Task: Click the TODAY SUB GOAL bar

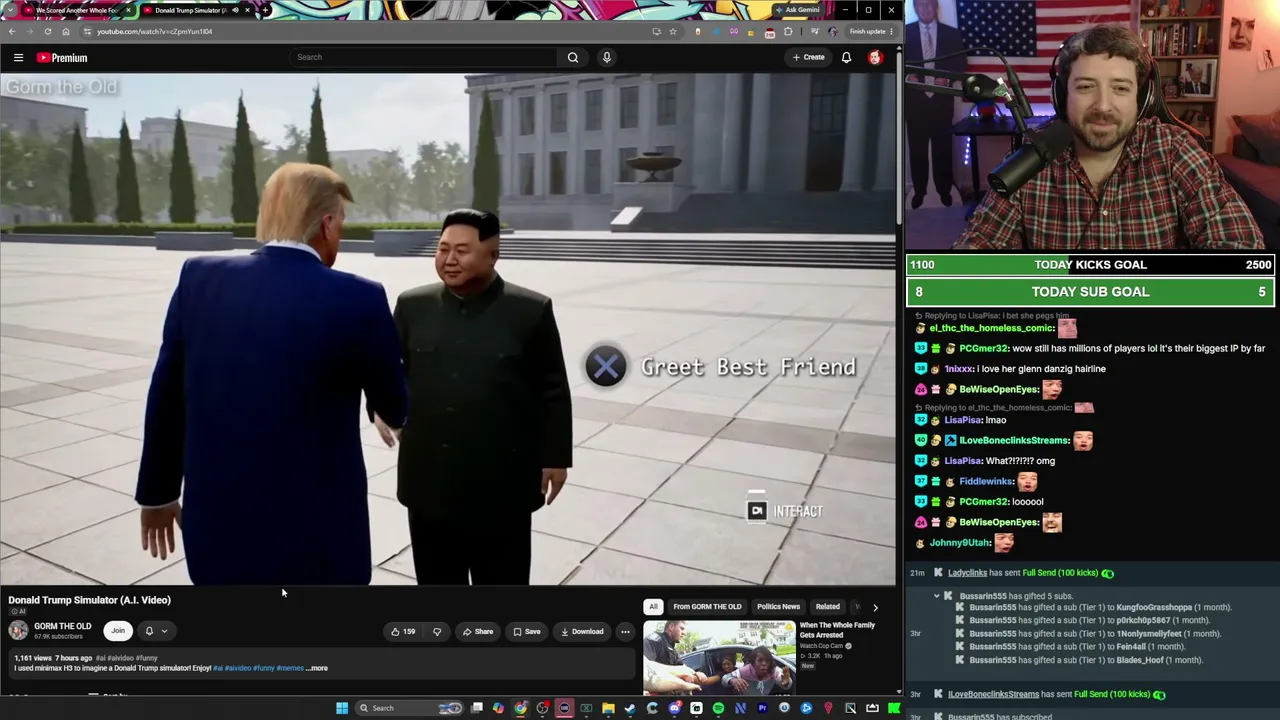Action: (1091, 292)
